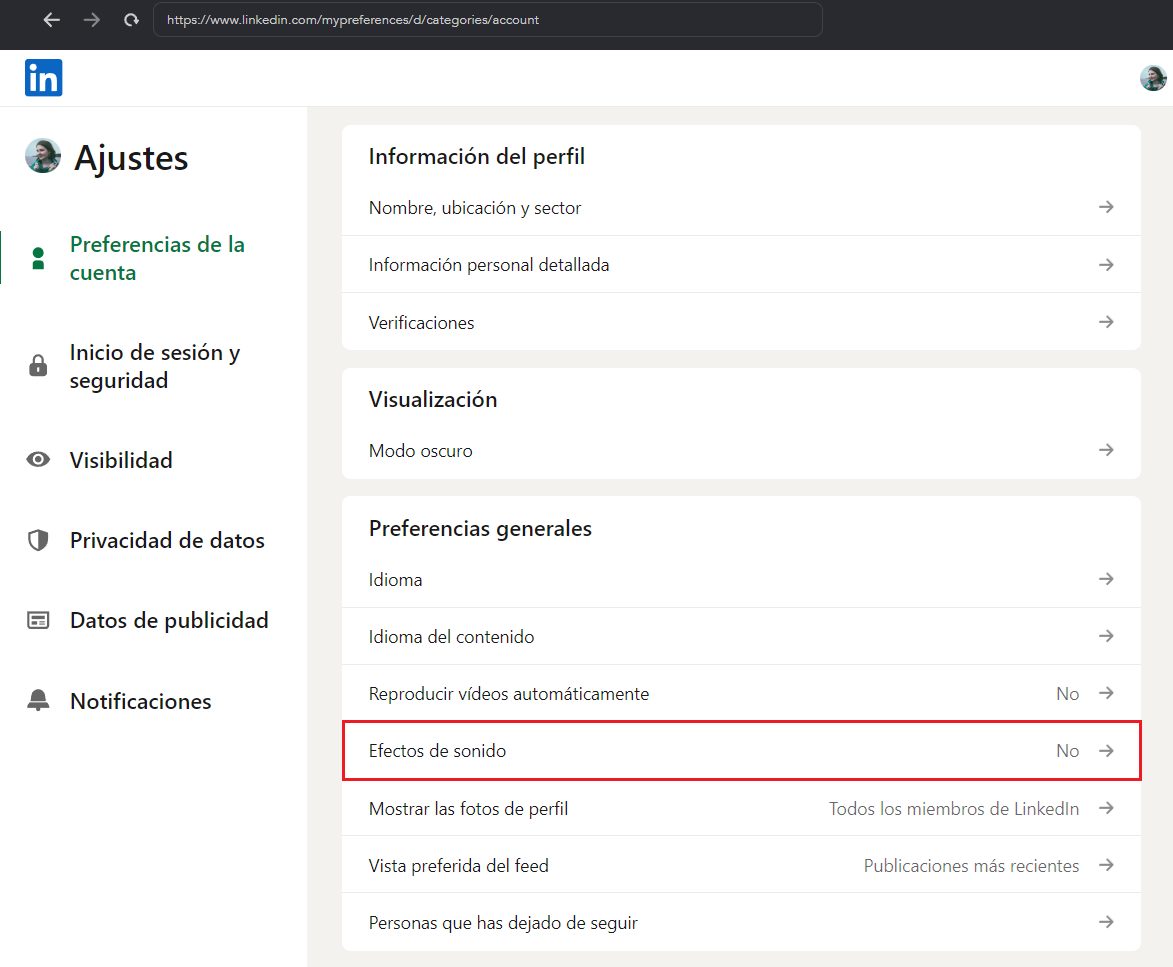Click the bell icon for Notificaciones

(38, 701)
